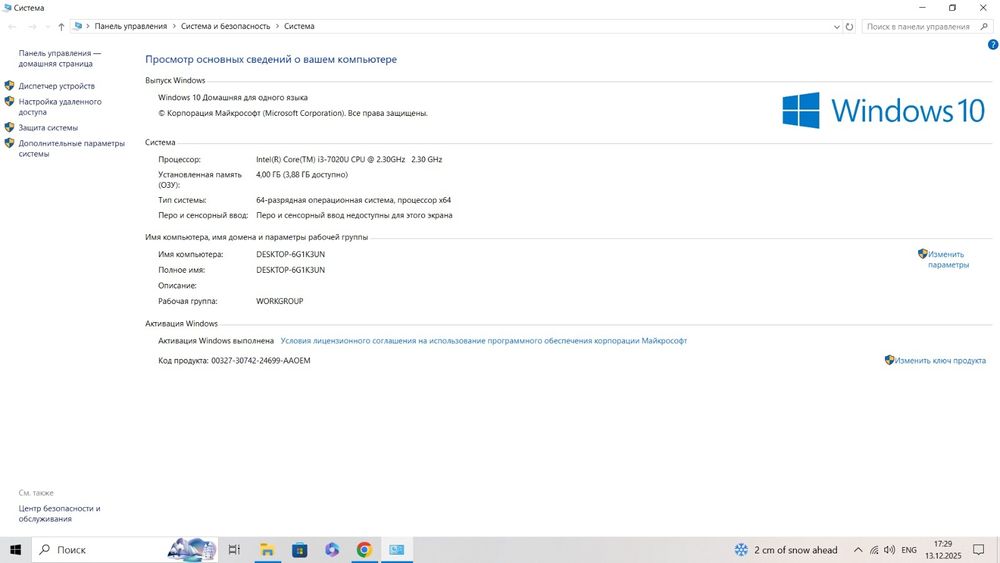Select 'Система и безопасность' breadcrumb
The image size is (1000, 563).
pyautogui.click(x=226, y=26)
